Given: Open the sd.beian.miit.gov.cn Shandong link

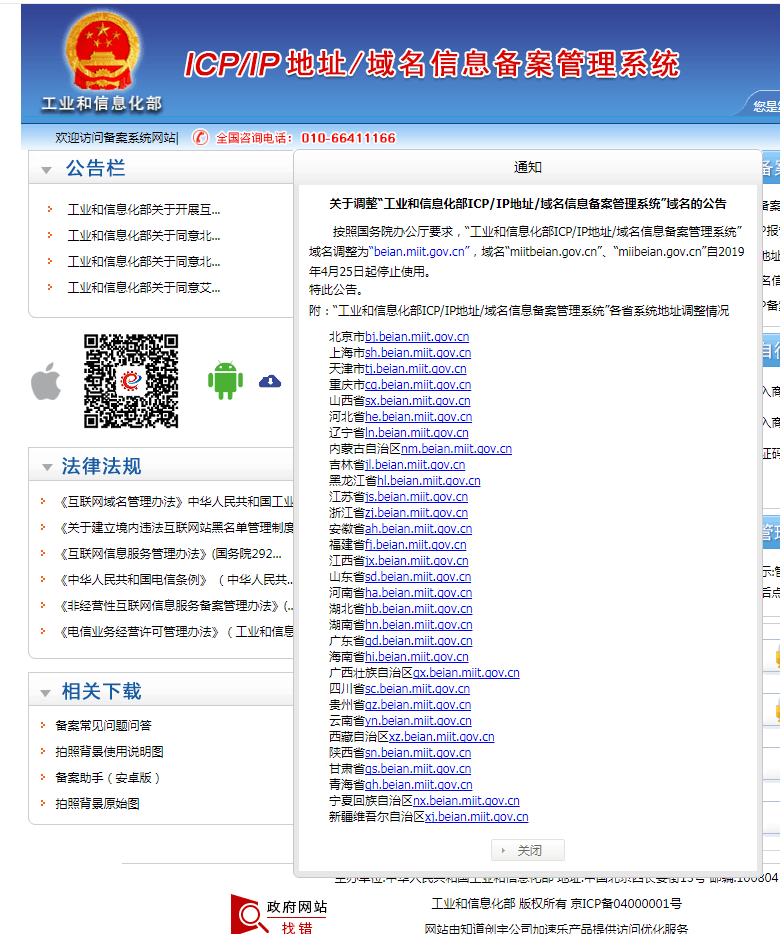Looking at the screenshot, I should pyautogui.click(x=418, y=577).
